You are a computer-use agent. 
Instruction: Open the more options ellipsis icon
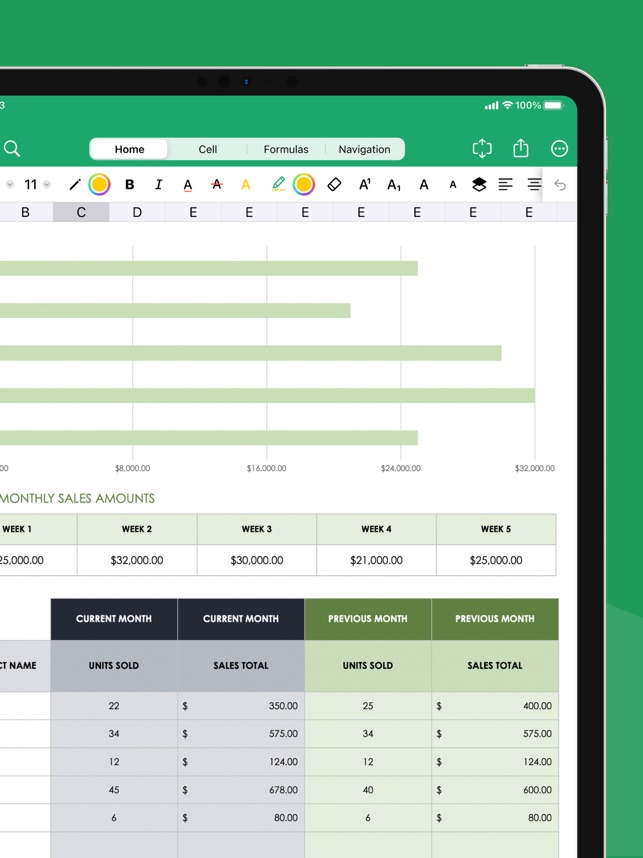pyautogui.click(x=559, y=148)
